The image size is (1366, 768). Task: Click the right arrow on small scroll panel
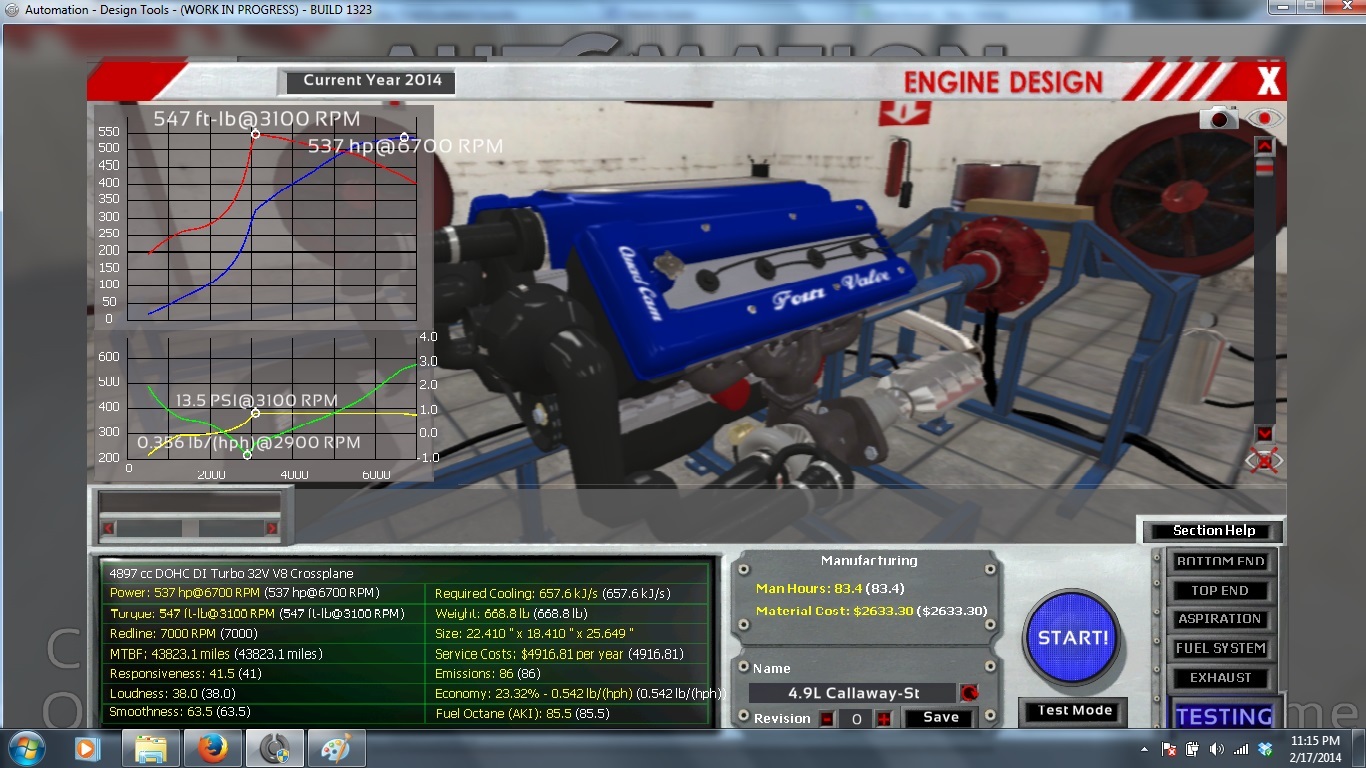coord(271,527)
